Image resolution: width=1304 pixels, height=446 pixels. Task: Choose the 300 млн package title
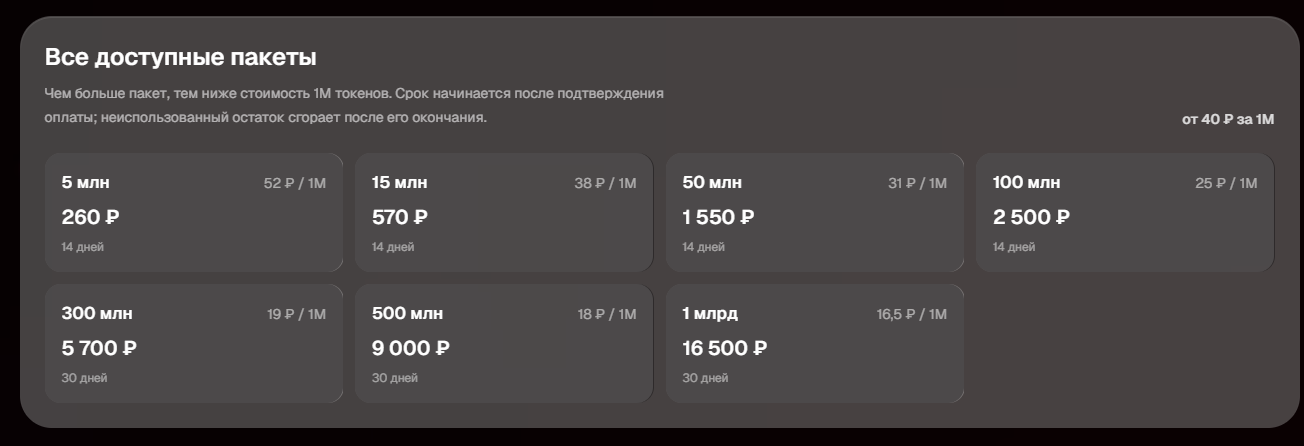point(97,314)
